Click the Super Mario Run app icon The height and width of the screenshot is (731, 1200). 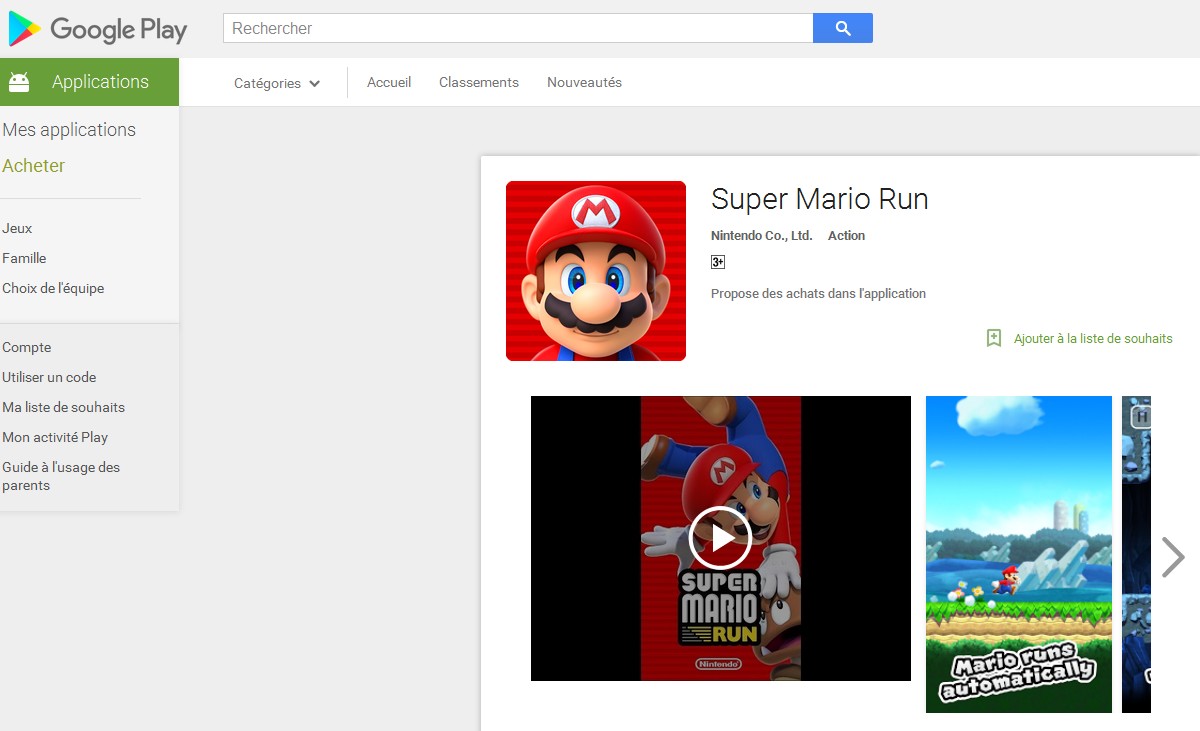point(595,270)
